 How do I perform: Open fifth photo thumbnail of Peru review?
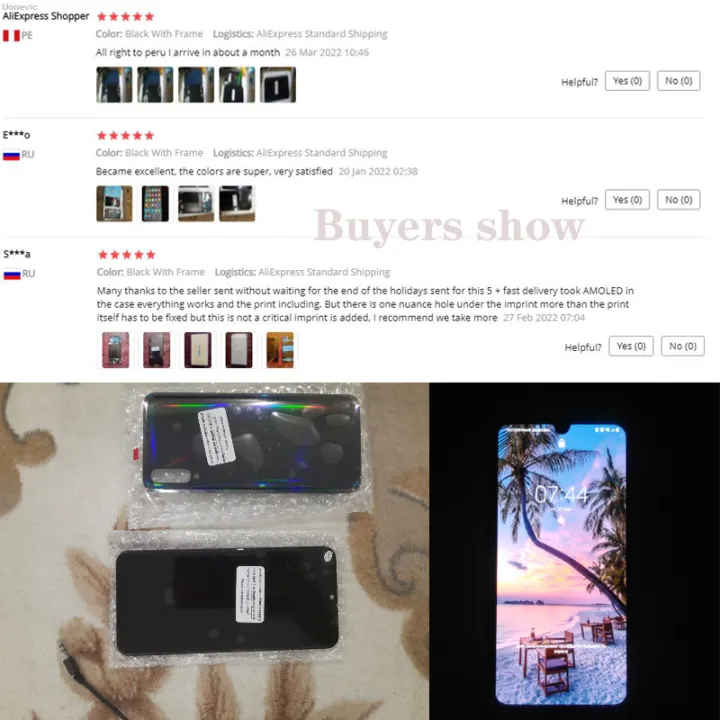tap(278, 84)
